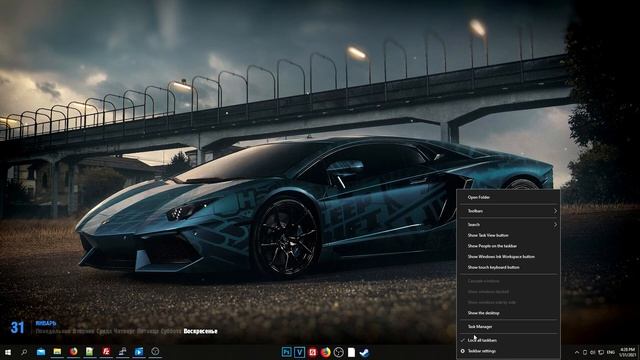The height and width of the screenshot is (360, 640).
Task: Toggle Show Windows Ink Workspace button
Action: point(508,256)
